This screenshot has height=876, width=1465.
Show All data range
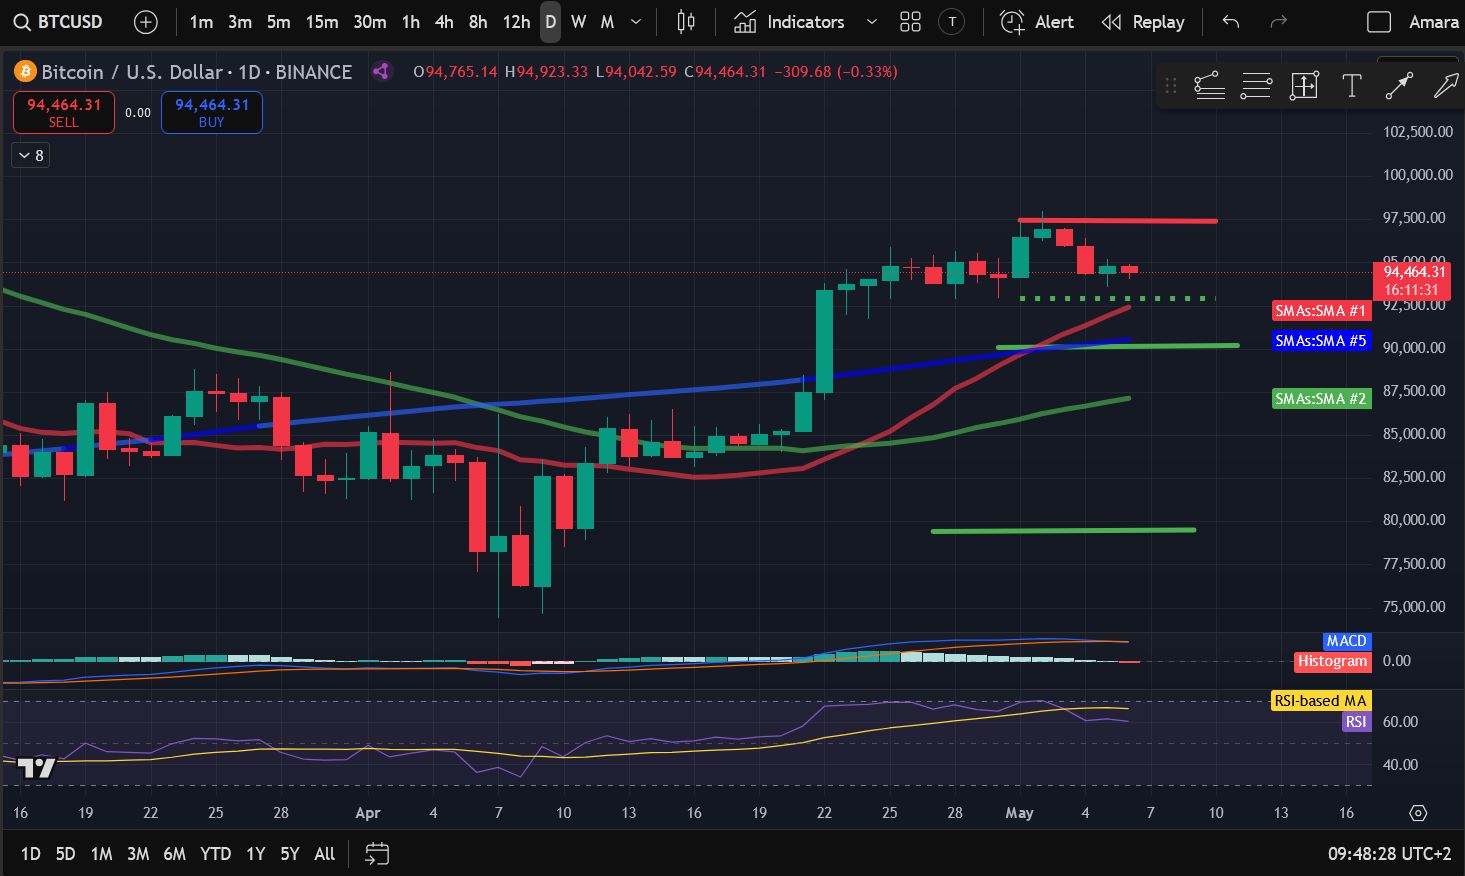325,854
